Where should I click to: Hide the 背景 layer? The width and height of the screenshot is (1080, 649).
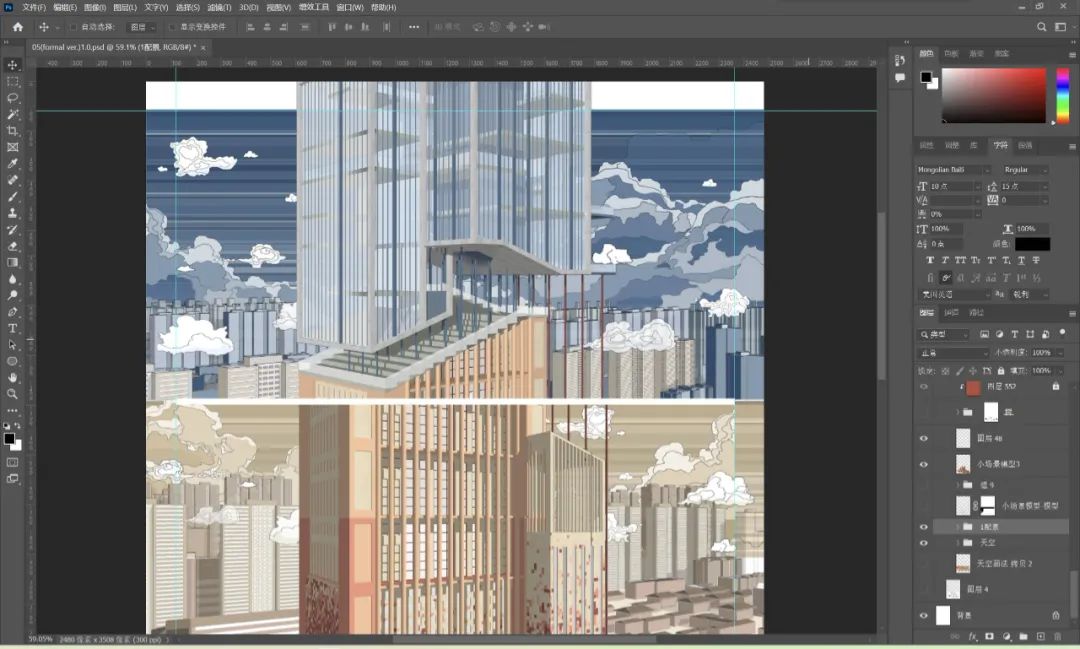coord(924,615)
